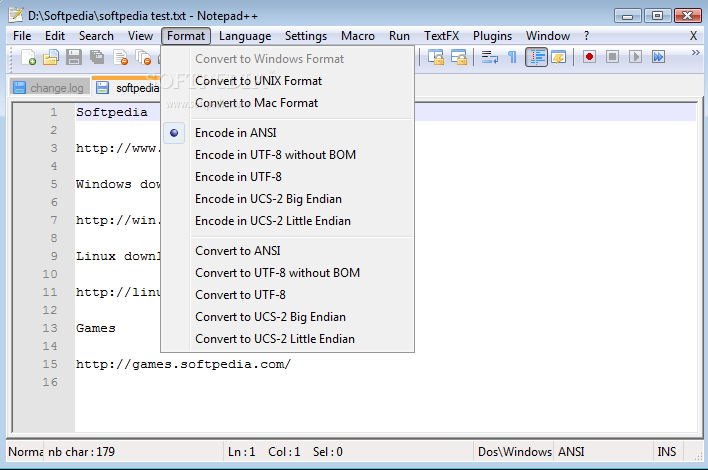The width and height of the screenshot is (708, 470).
Task: Select the checked Encode in ANSI option
Action: click(x=288, y=133)
